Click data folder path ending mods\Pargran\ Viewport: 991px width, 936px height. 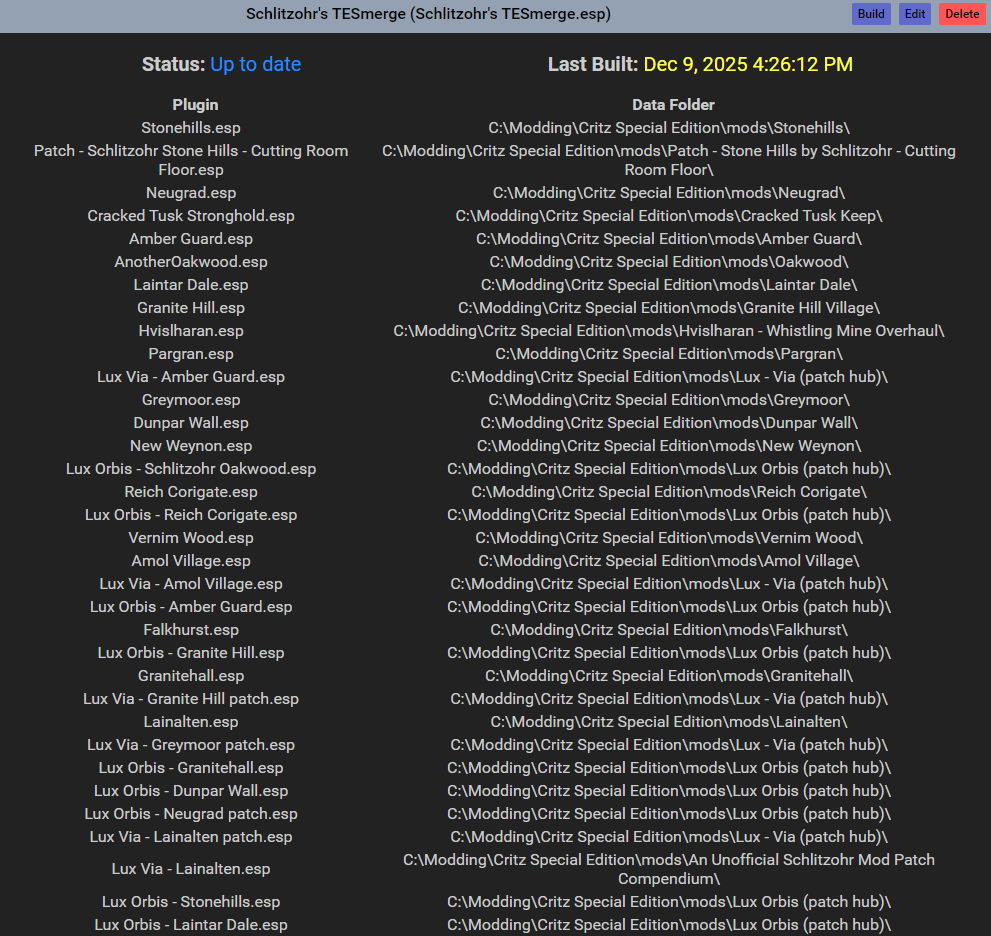[669, 354]
